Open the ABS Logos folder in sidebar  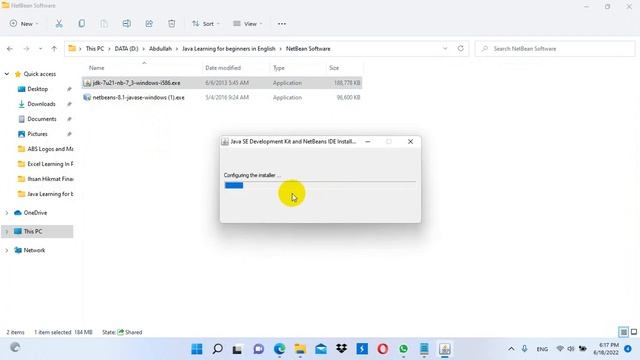point(45,149)
